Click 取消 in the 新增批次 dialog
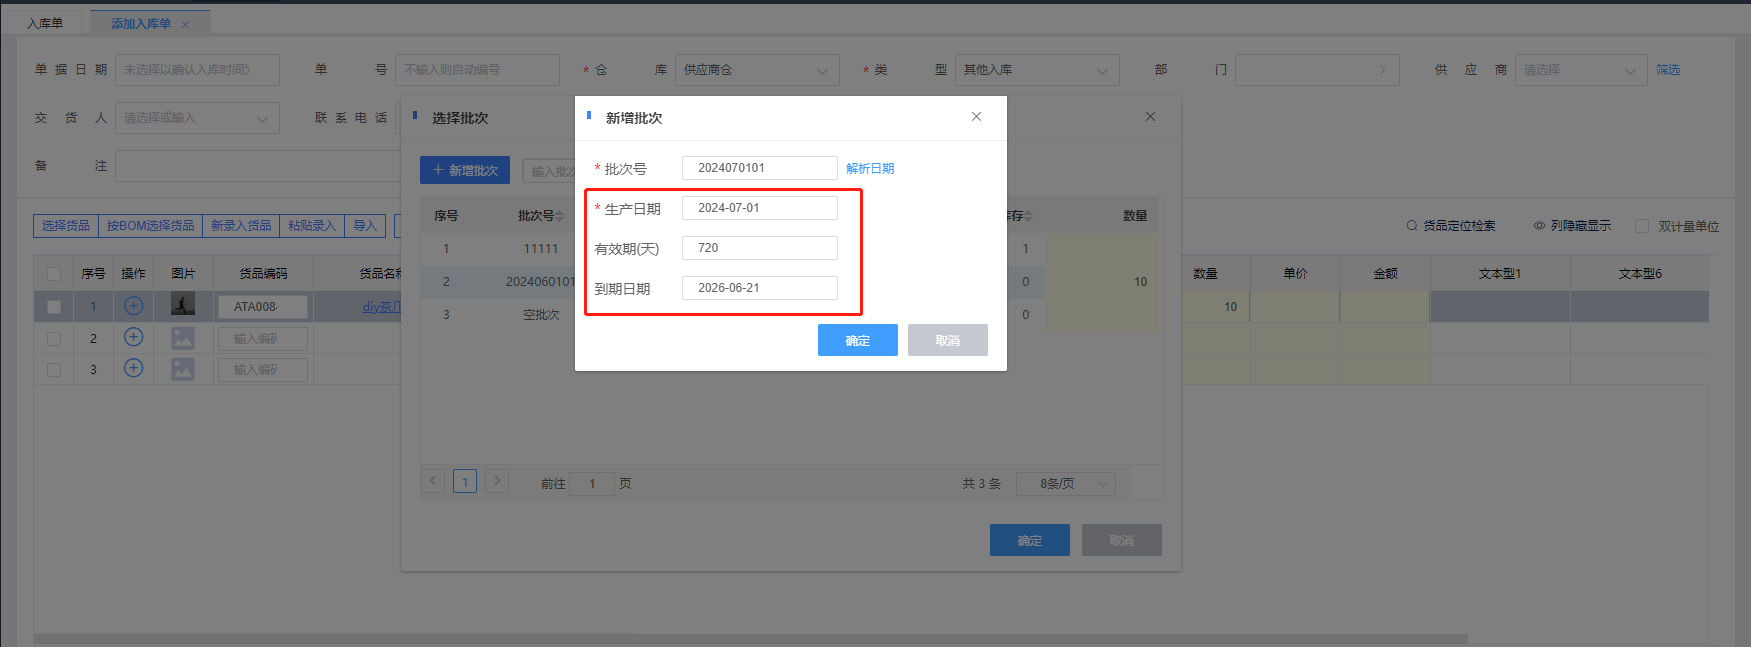 [x=948, y=340]
